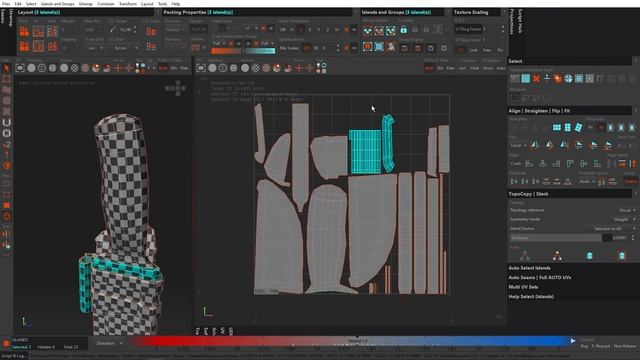The image size is (640, 360).
Task: Click the wireframe sphere shading icon in 3D viewport
Action: 42,68
